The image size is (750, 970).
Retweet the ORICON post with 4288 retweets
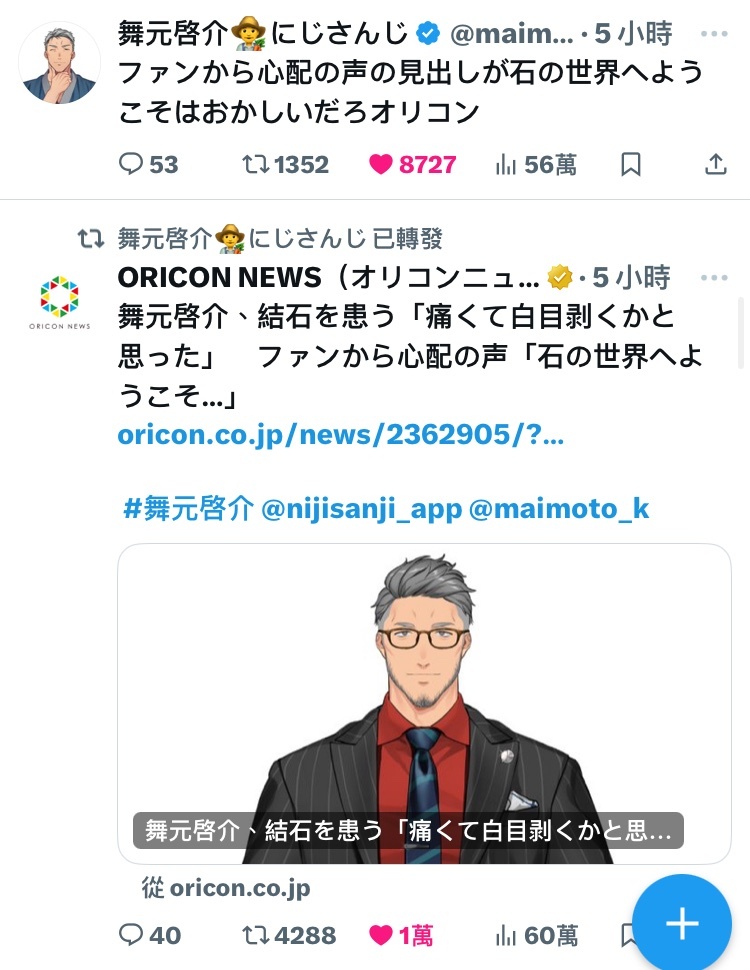pyautogui.click(x=289, y=935)
